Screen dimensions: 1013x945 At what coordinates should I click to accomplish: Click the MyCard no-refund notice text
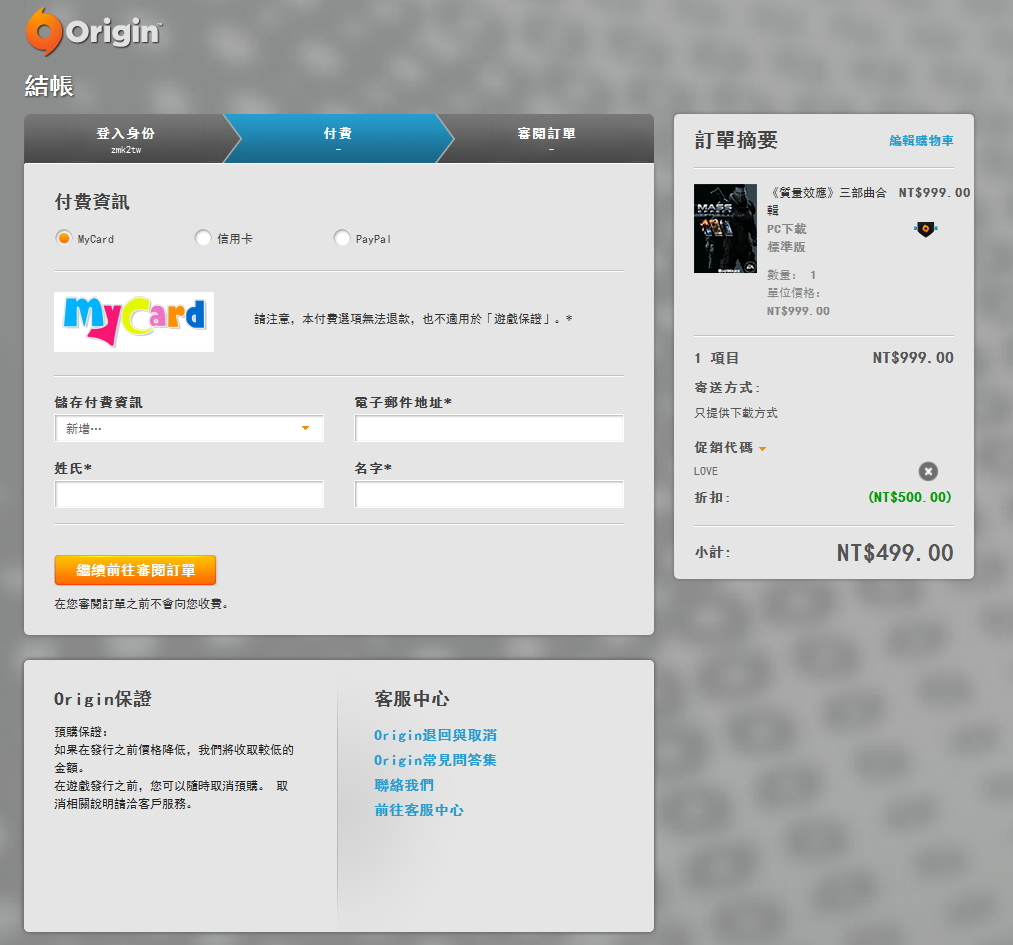point(413,319)
